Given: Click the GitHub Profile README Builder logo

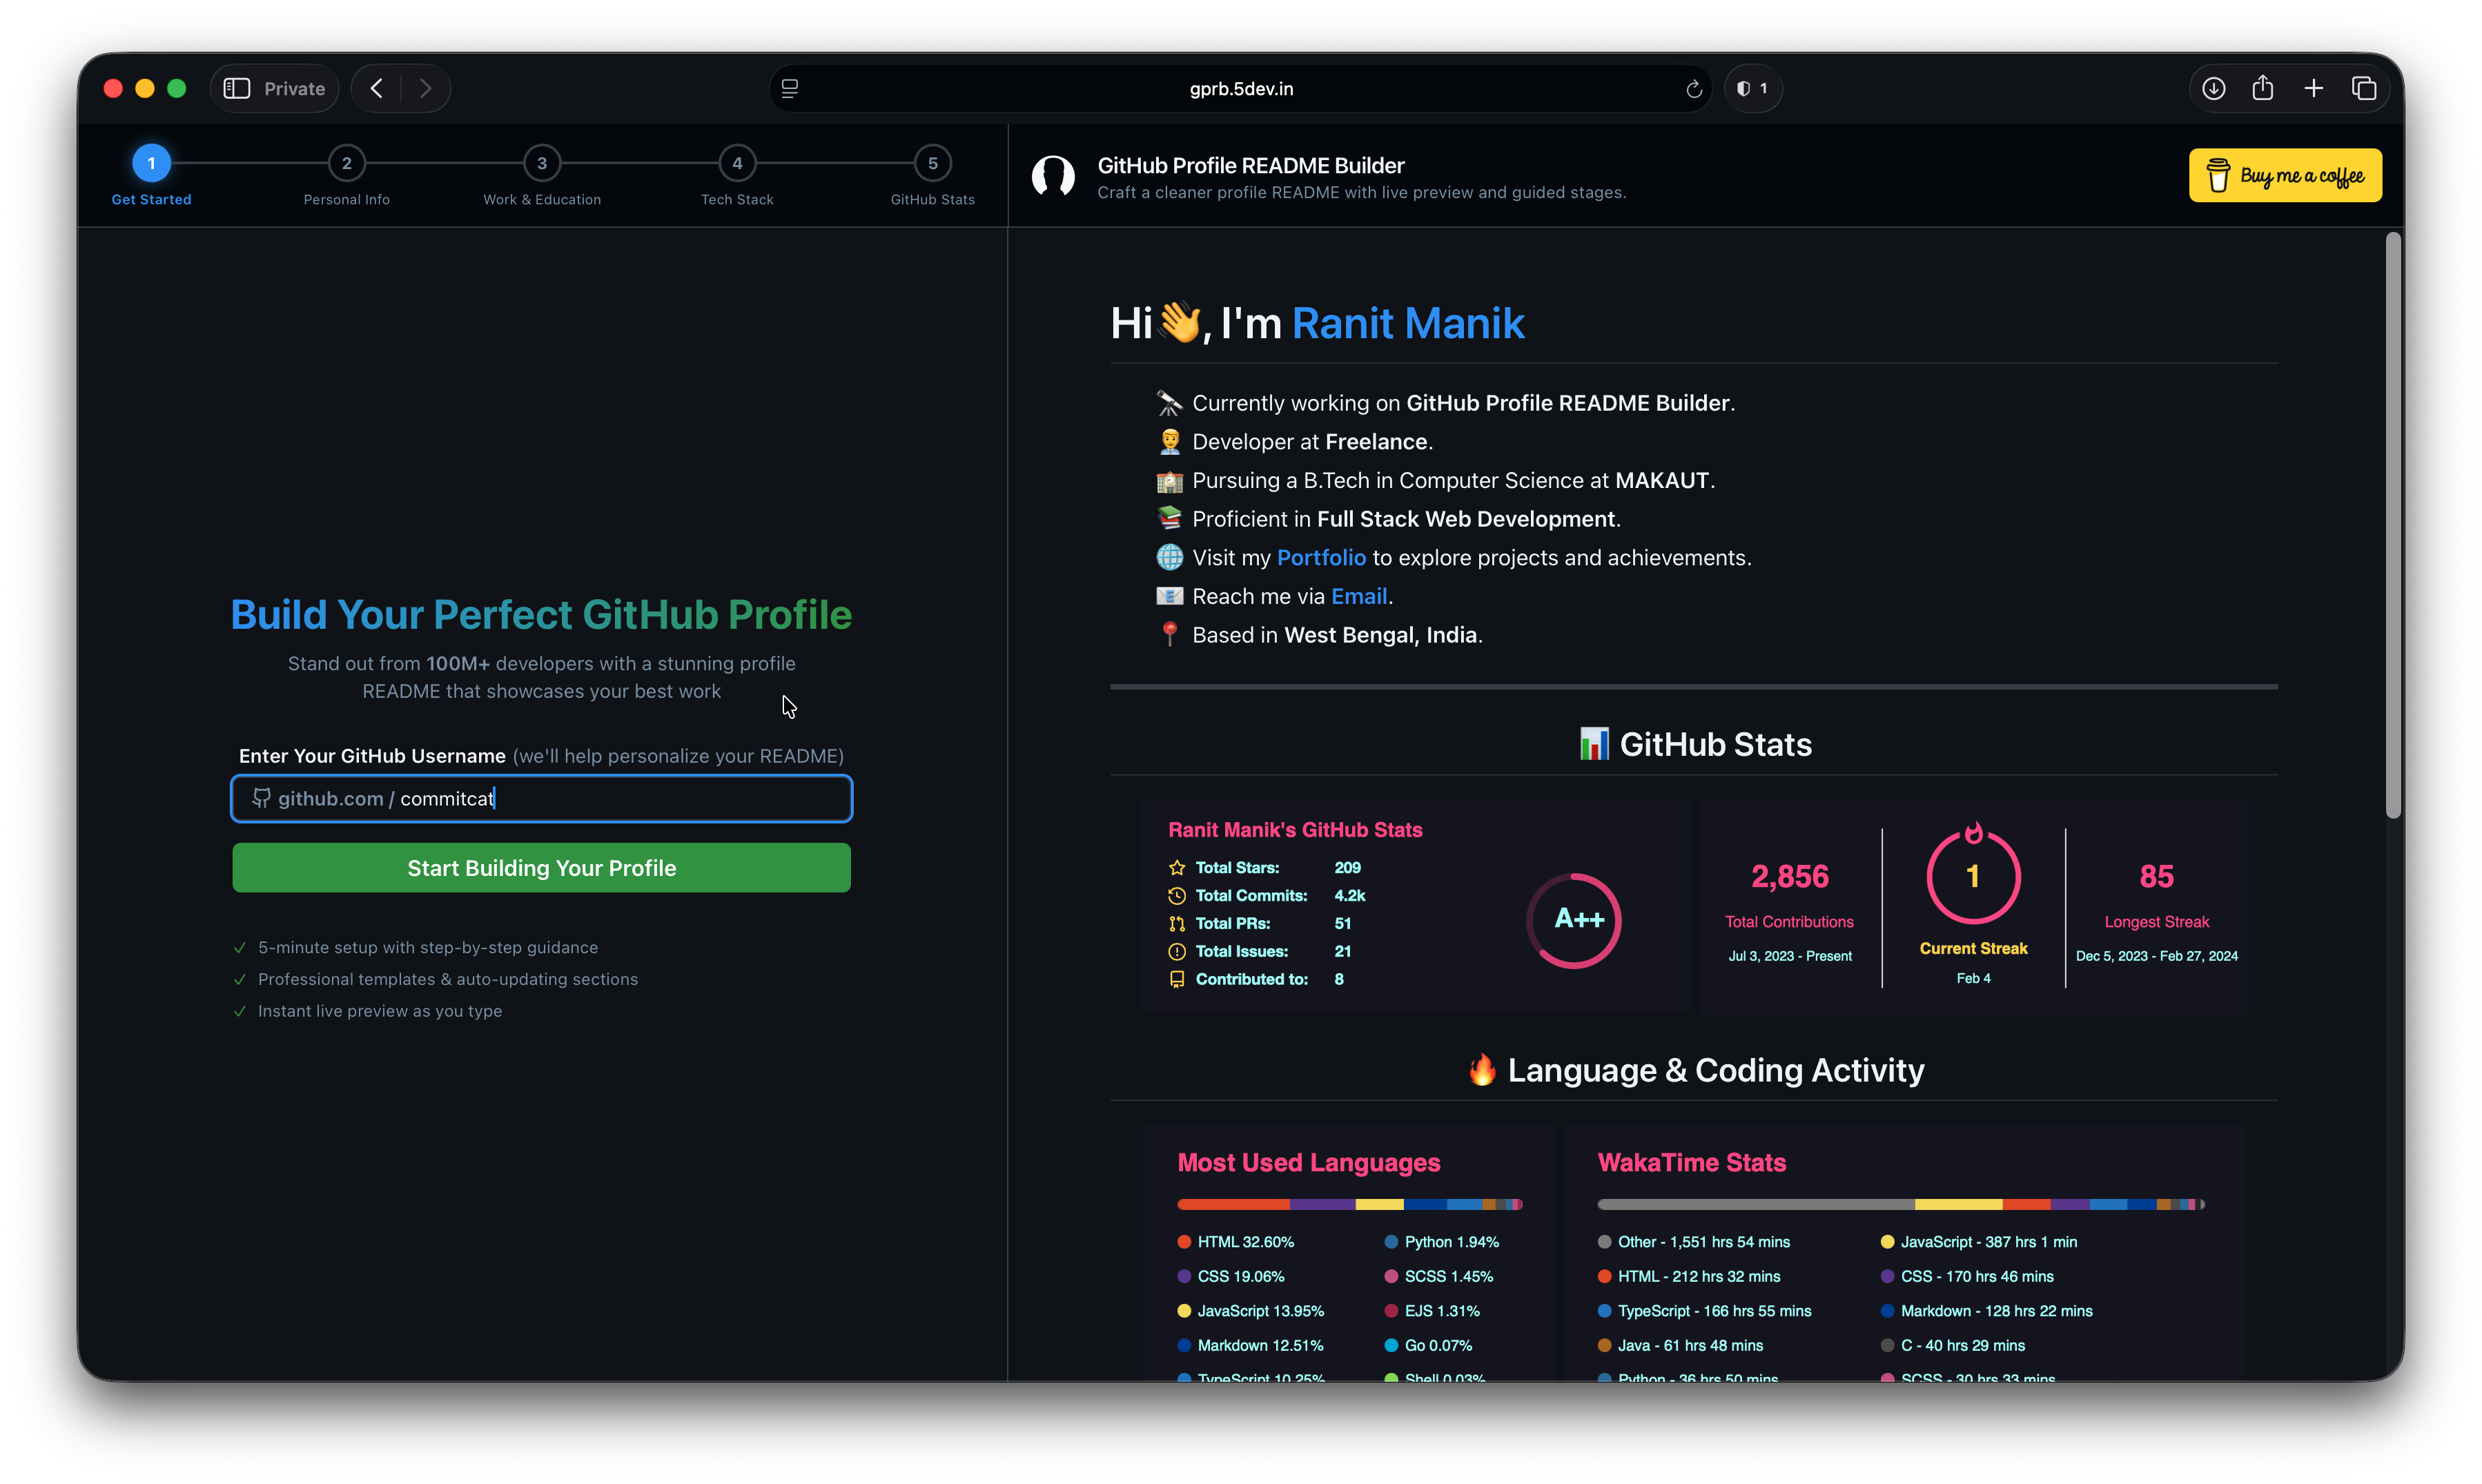Looking at the screenshot, I should (1053, 176).
